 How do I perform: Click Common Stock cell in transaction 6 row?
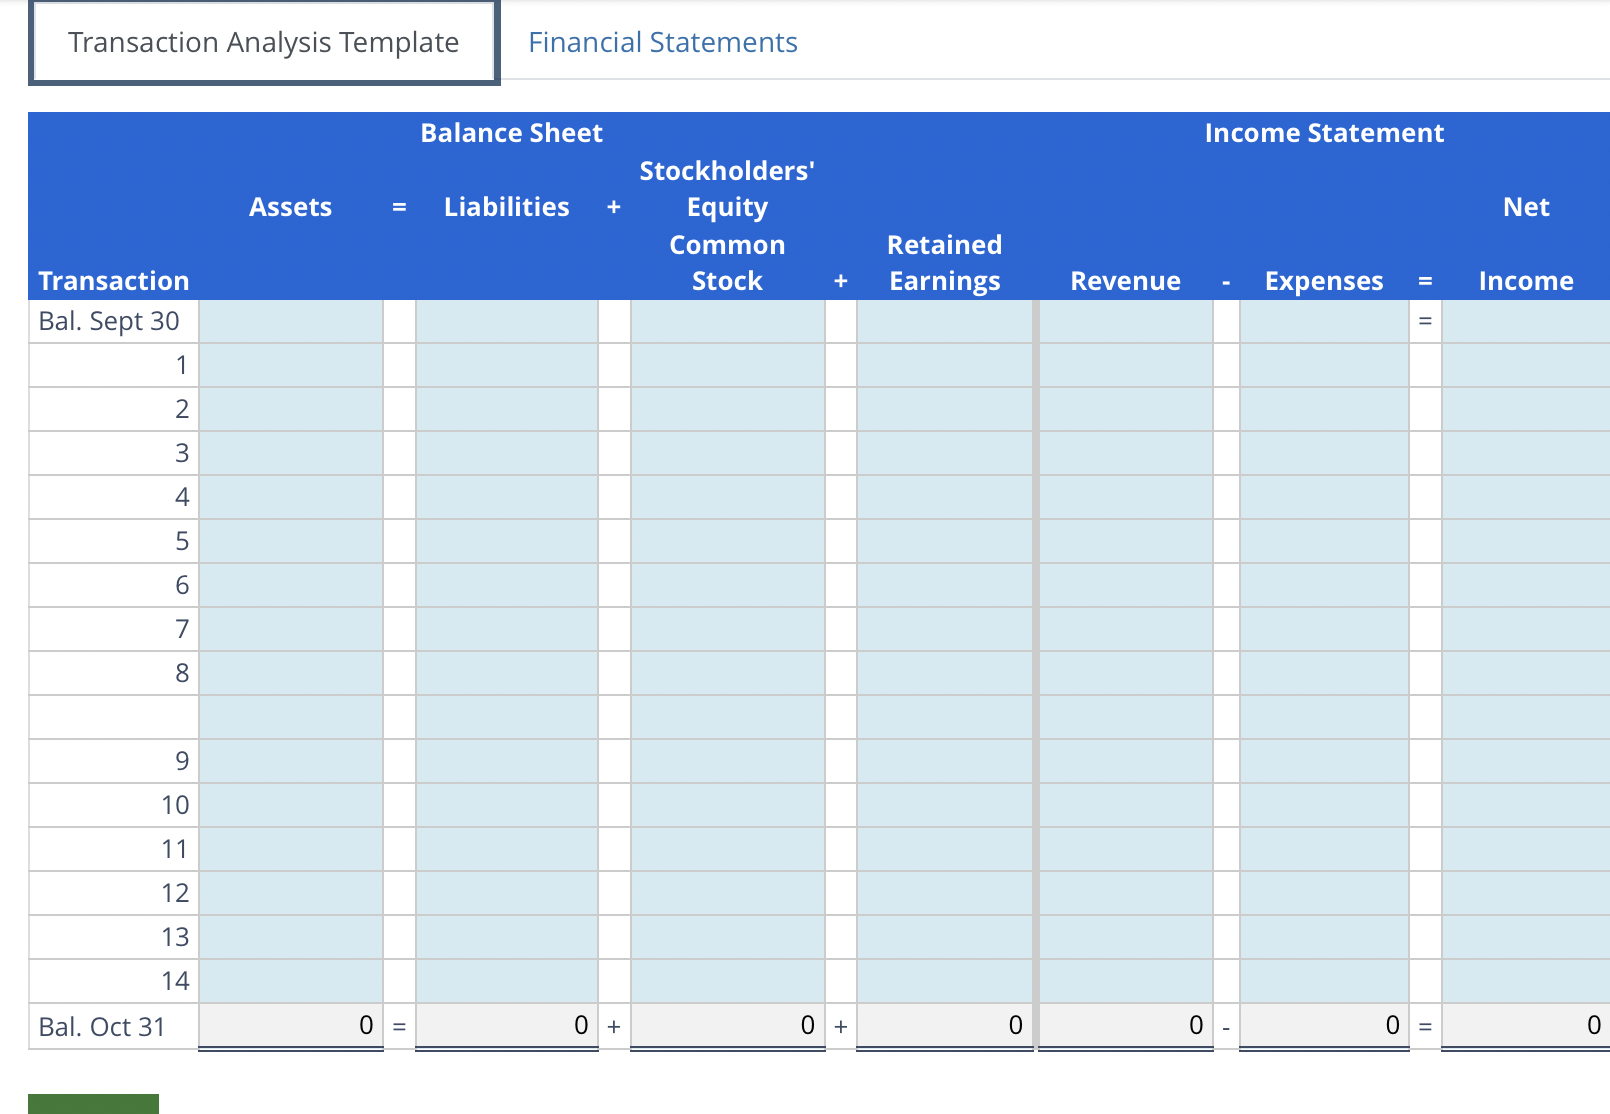[728, 585]
